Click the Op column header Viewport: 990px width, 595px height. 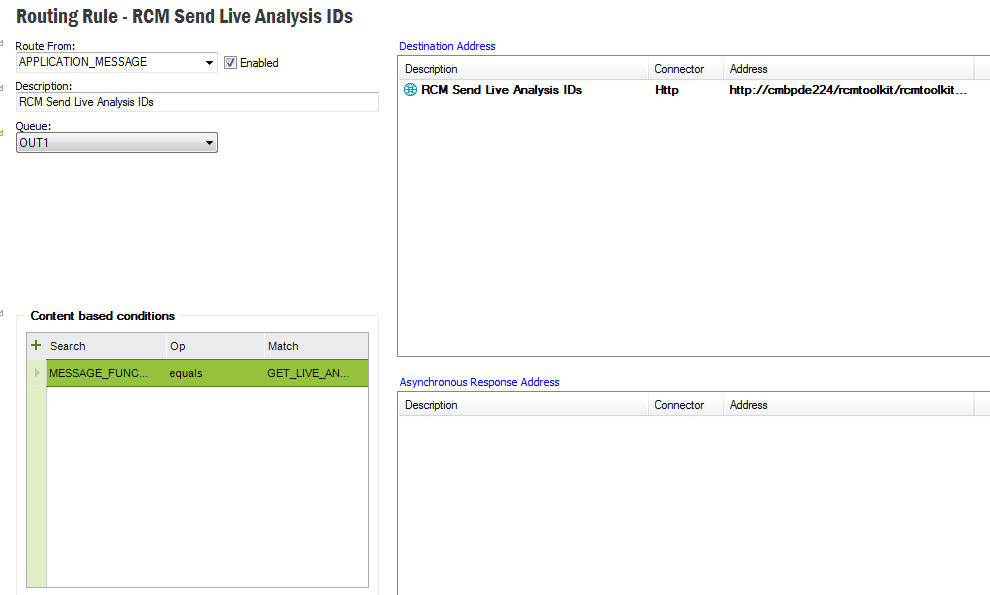pyautogui.click(x=213, y=346)
